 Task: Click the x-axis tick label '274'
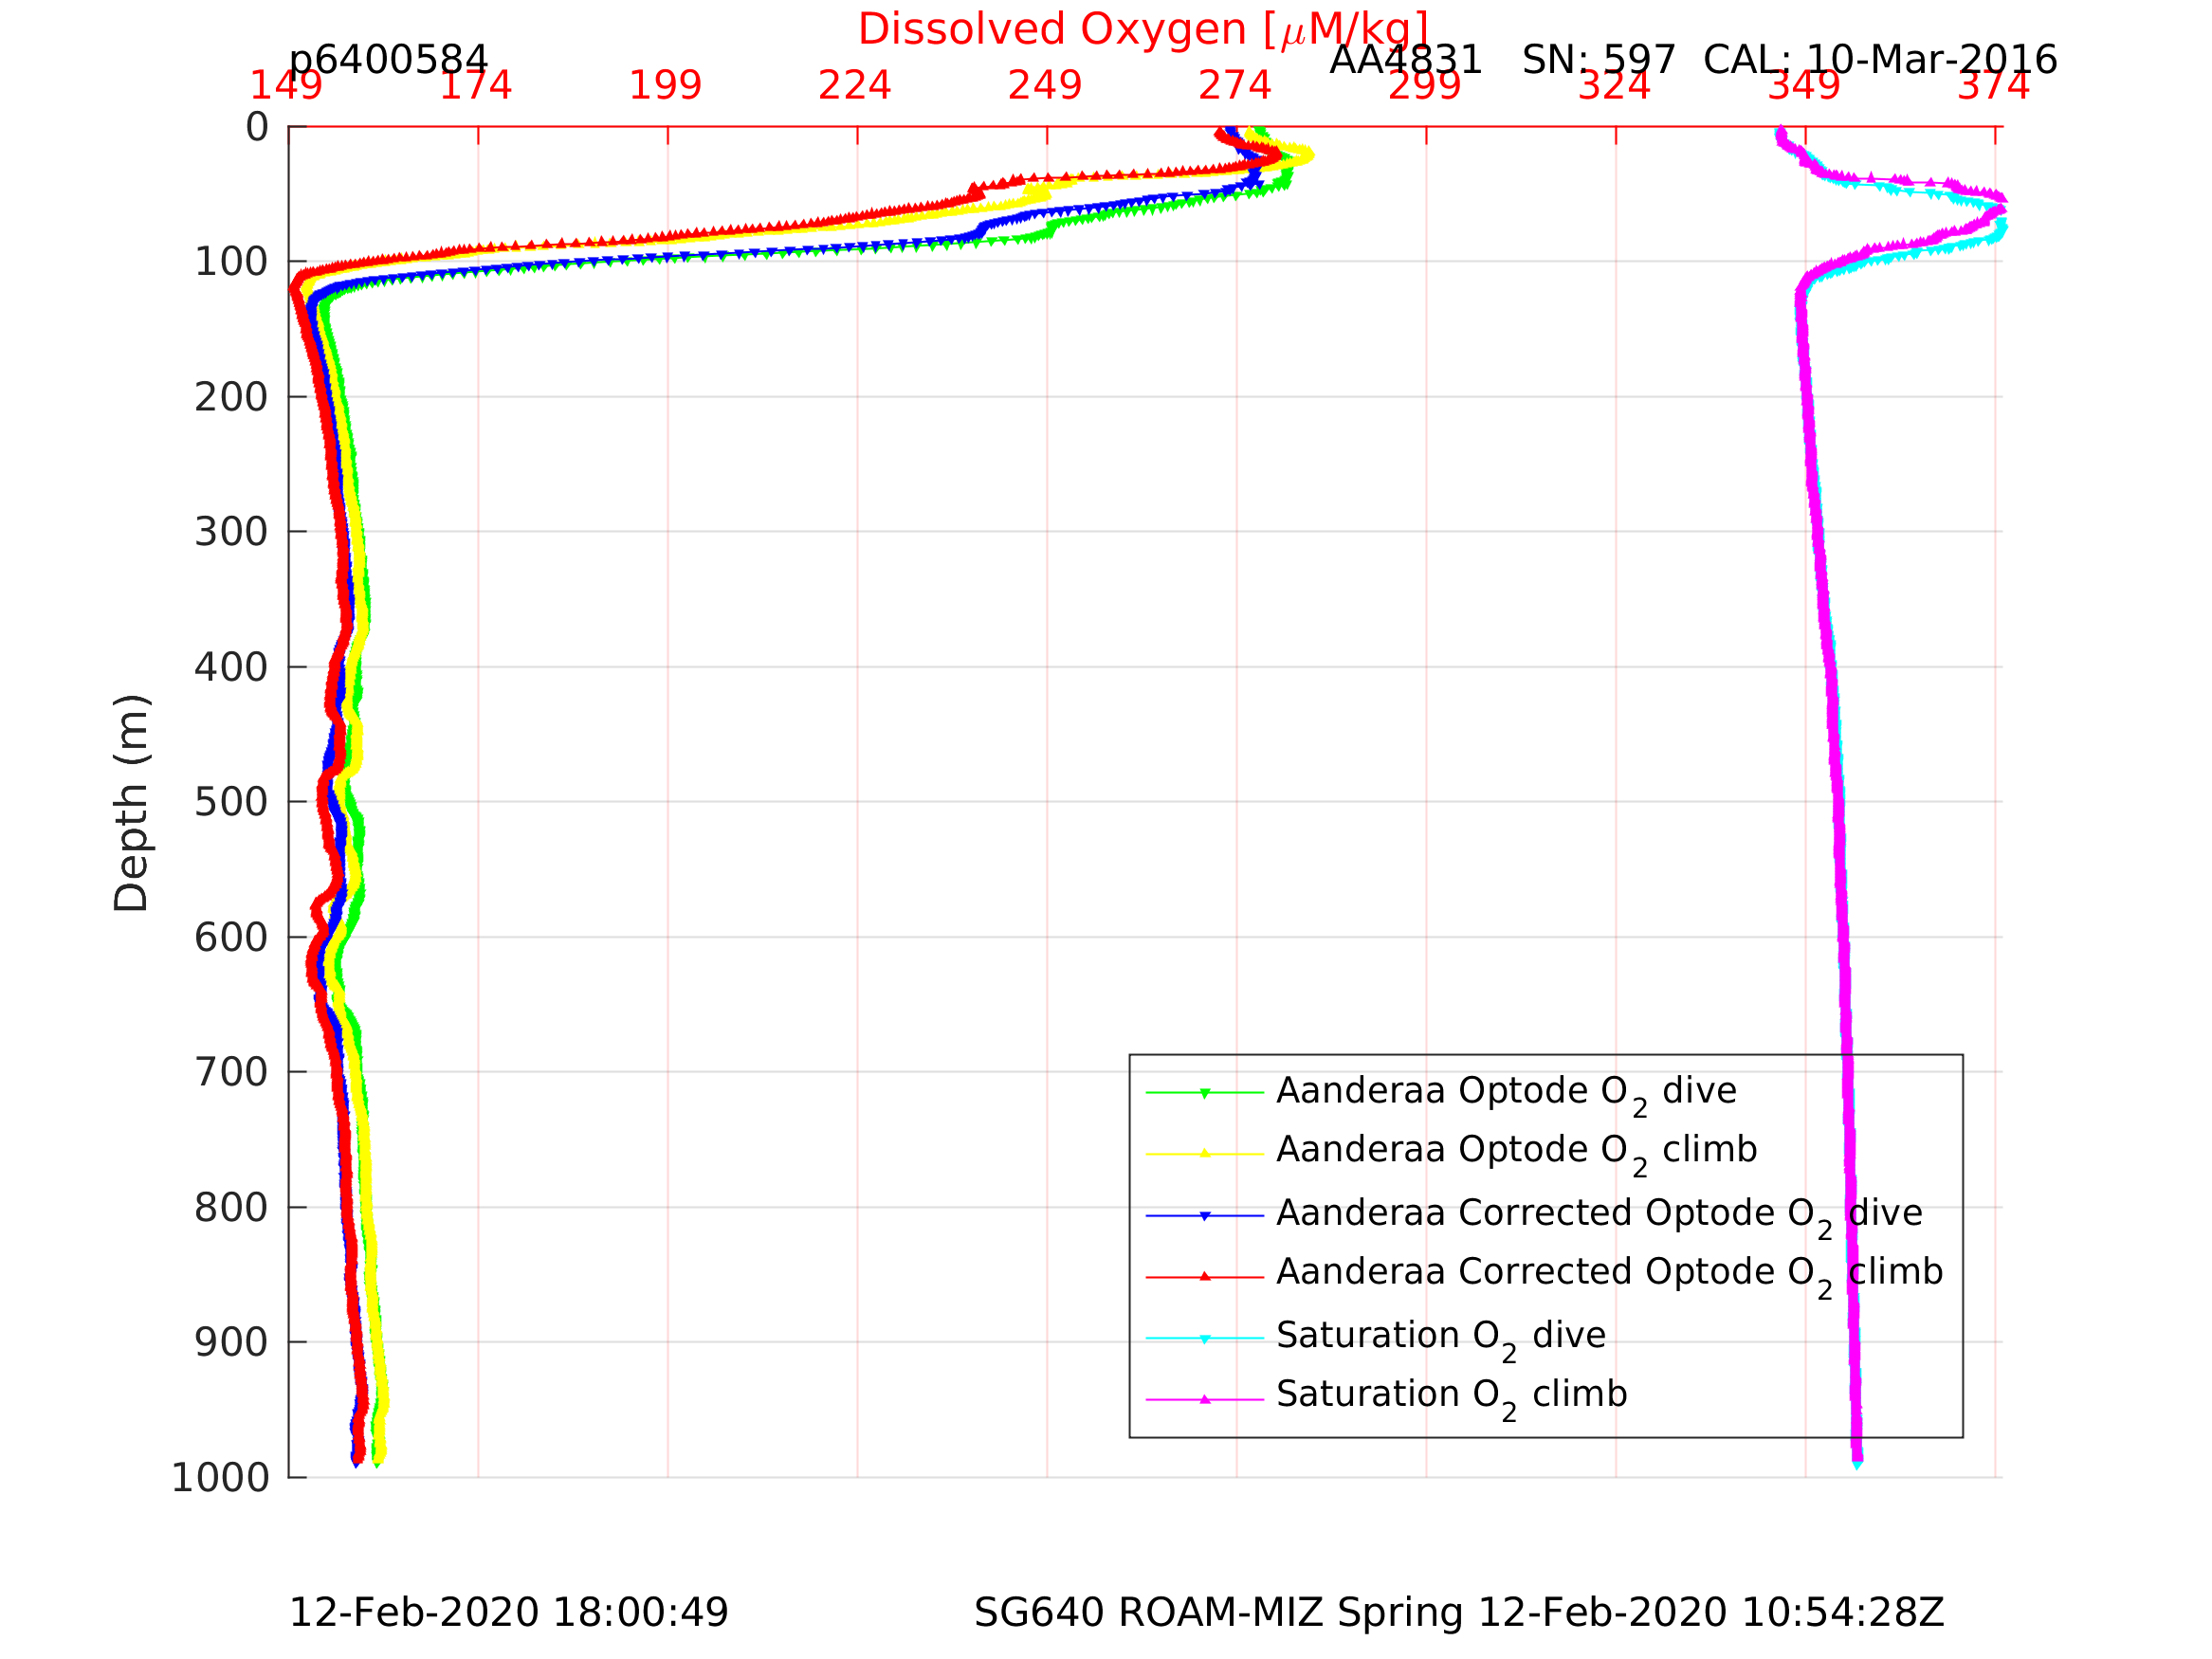tap(1235, 86)
